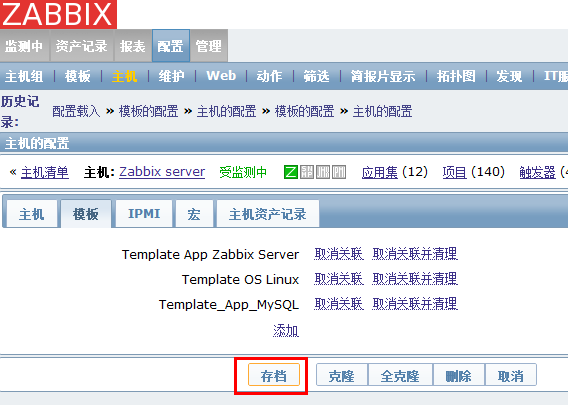Screen dimensions: 568x405
Task: Open first 主机的配置 history breadcrumb
Action: coord(226,111)
